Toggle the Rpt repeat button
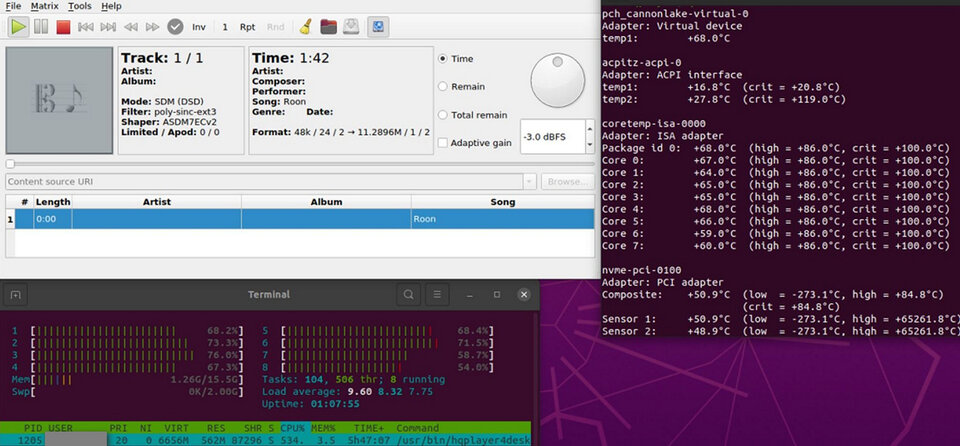The image size is (960, 446). pos(247,27)
